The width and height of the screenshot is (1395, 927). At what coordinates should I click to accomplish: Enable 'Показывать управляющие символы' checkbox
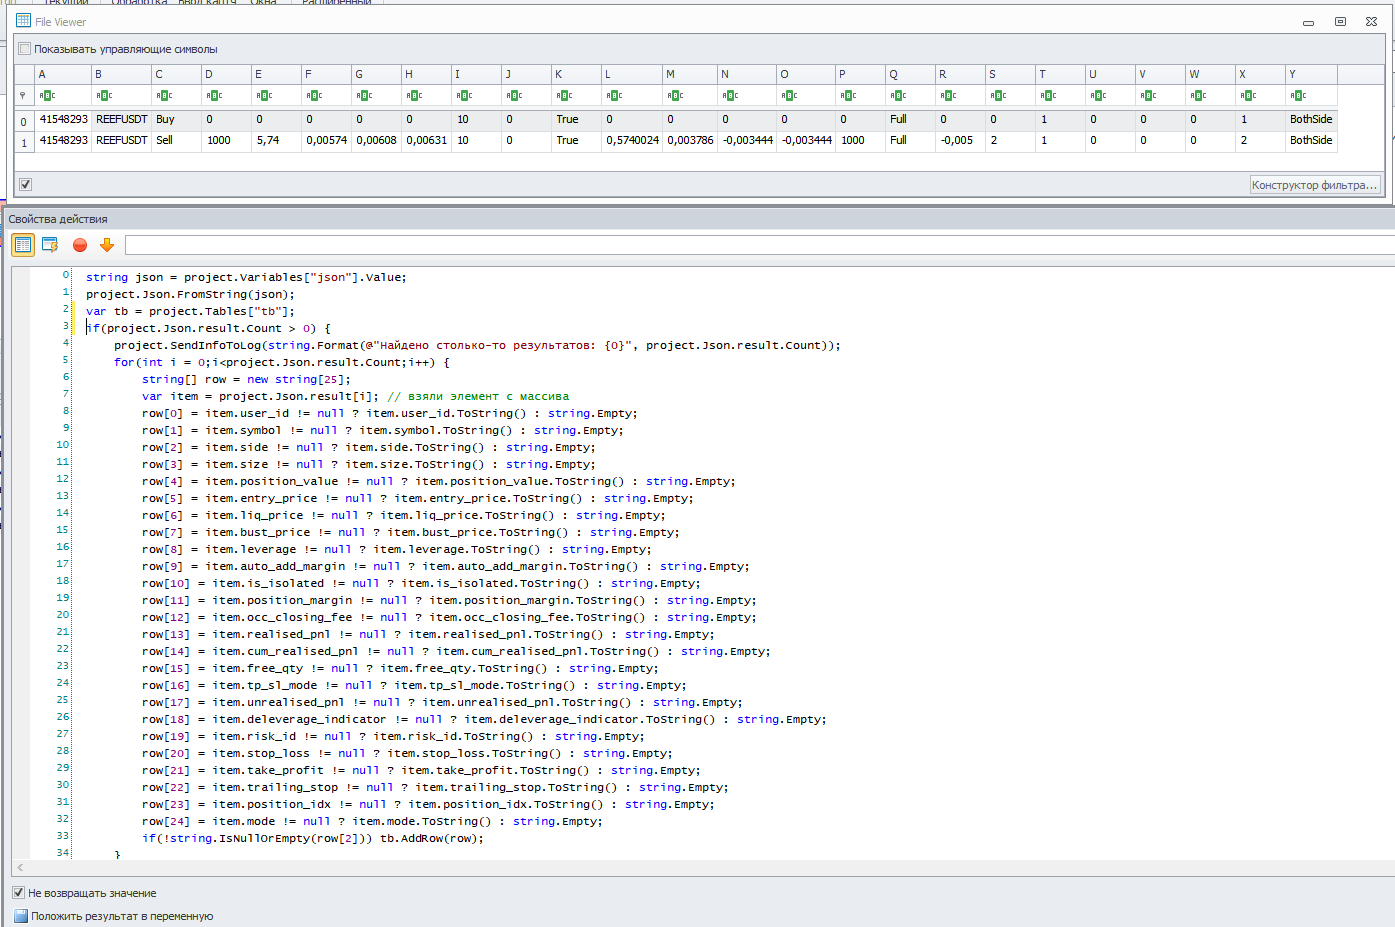pyautogui.click(x=25, y=49)
